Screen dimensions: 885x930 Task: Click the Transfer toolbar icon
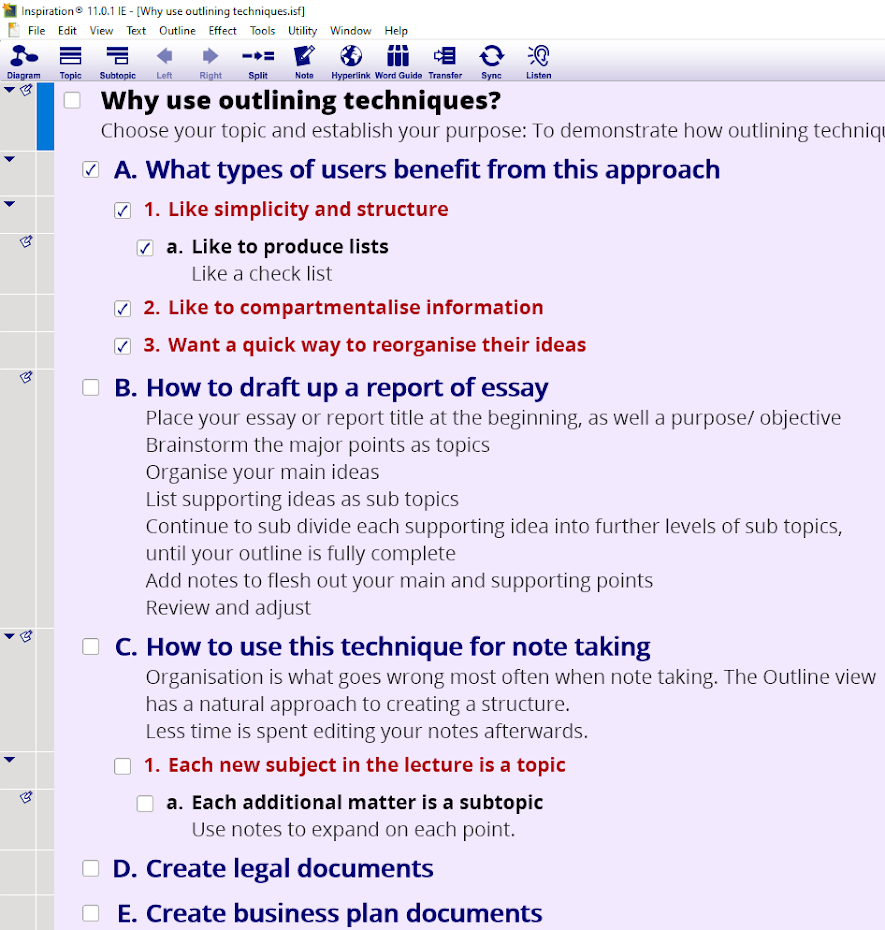click(445, 60)
